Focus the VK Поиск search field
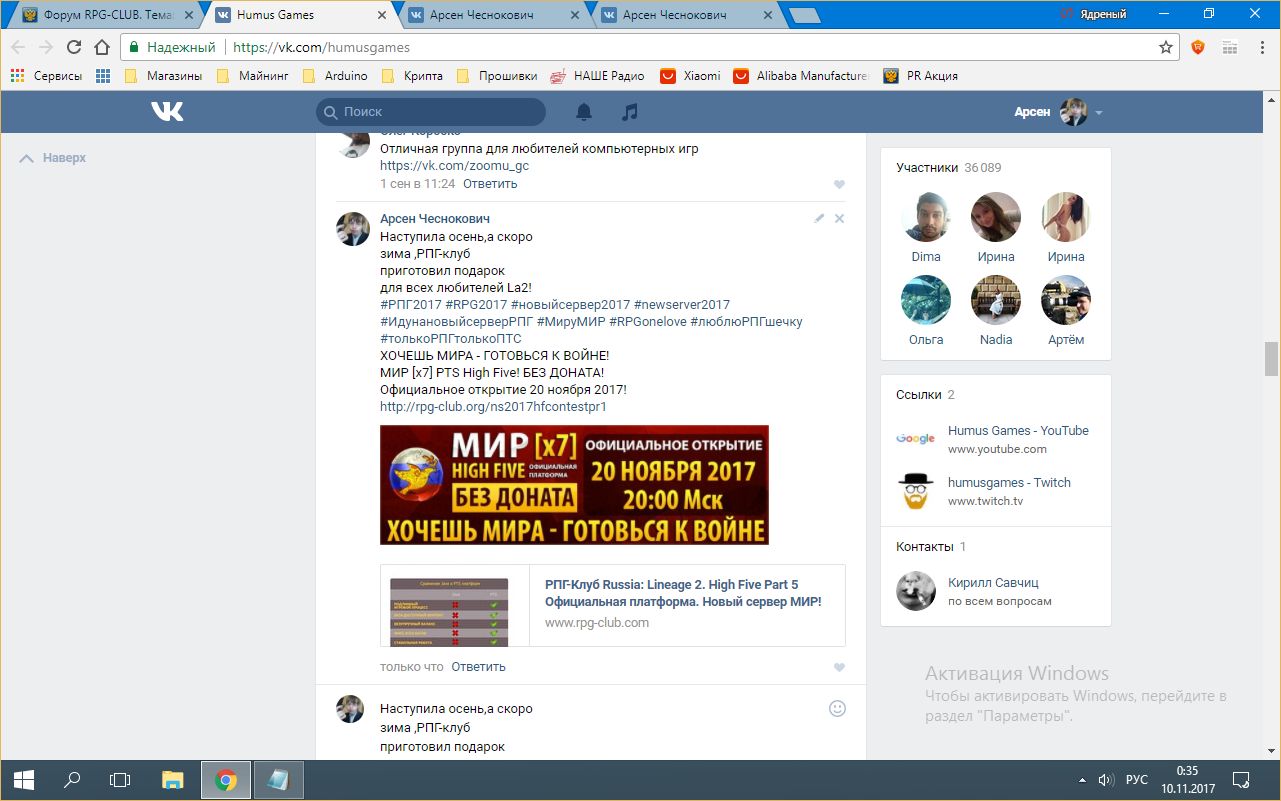This screenshot has height=801, width=1281. pyautogui.click(x=431, y=112)
